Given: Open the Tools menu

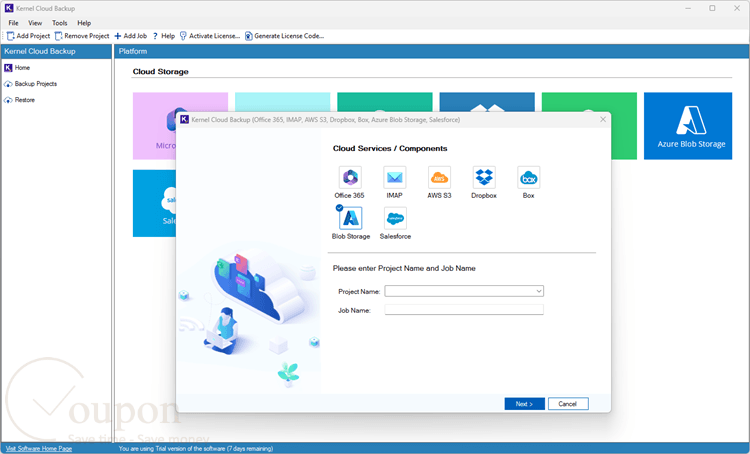Looking at the screenshot, I should pos(60,23).
